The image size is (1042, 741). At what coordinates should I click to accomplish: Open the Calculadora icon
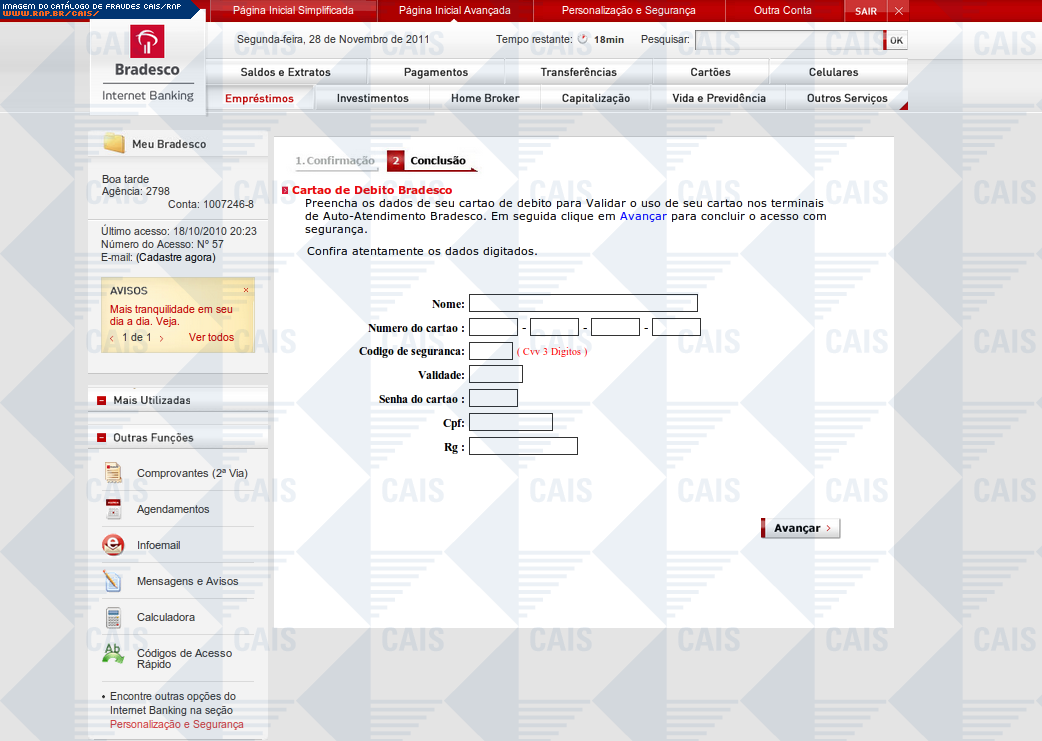[114, 617]
